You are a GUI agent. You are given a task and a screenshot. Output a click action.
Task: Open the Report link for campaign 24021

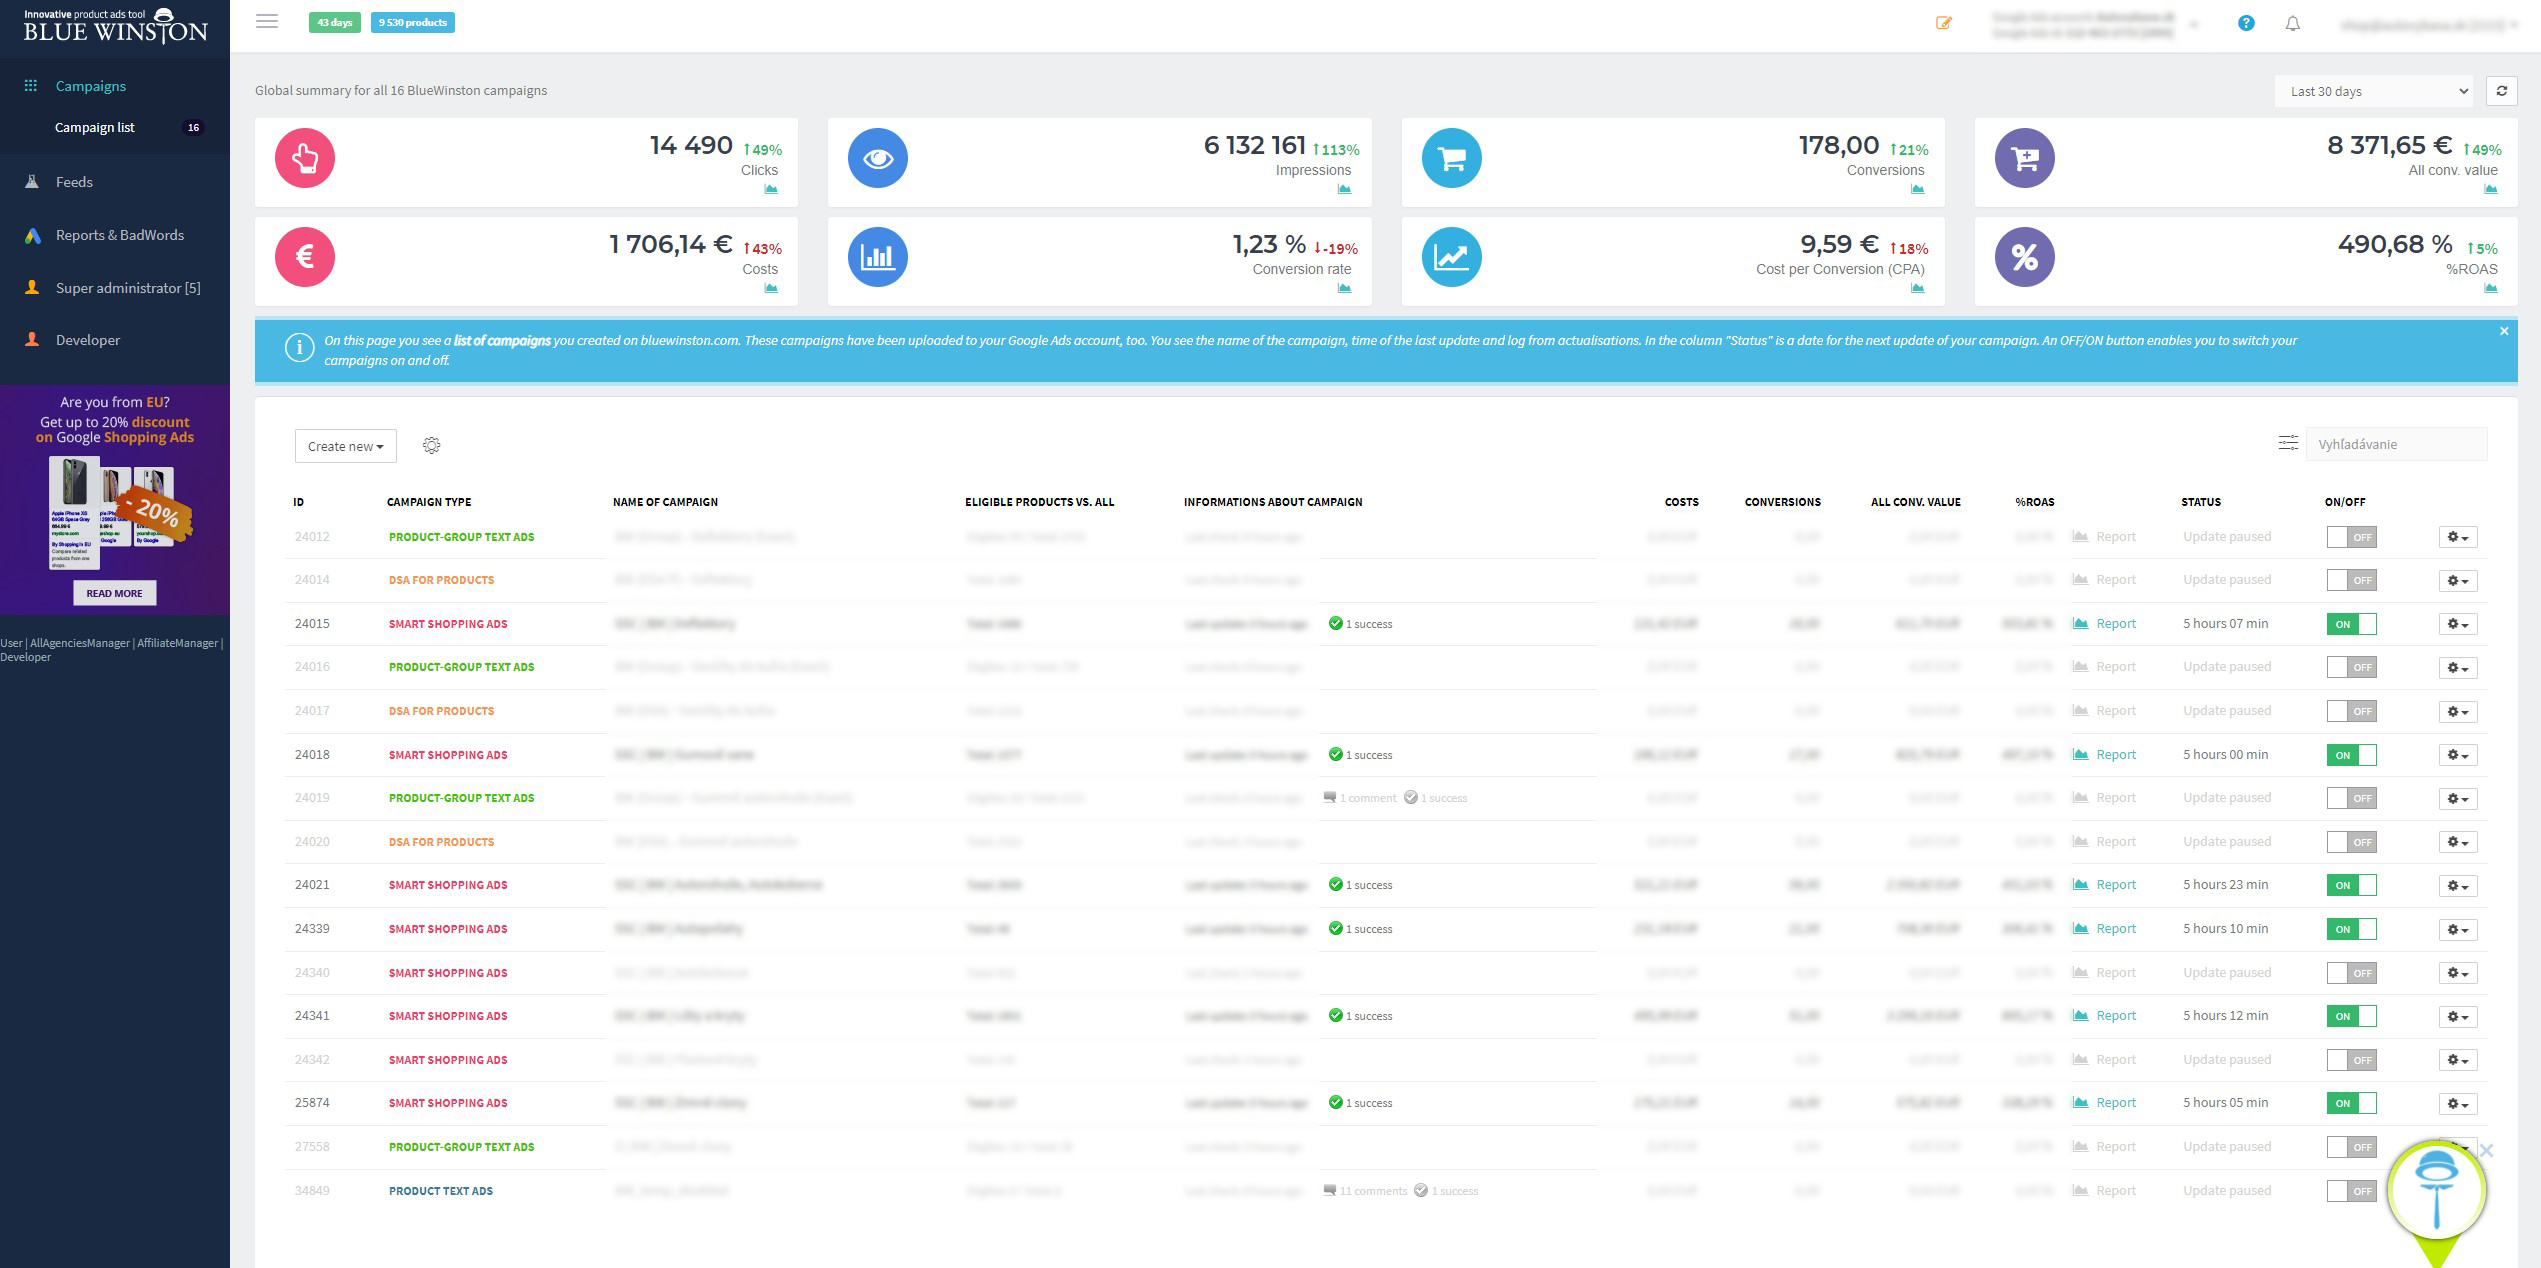[x=2115, y=885]
